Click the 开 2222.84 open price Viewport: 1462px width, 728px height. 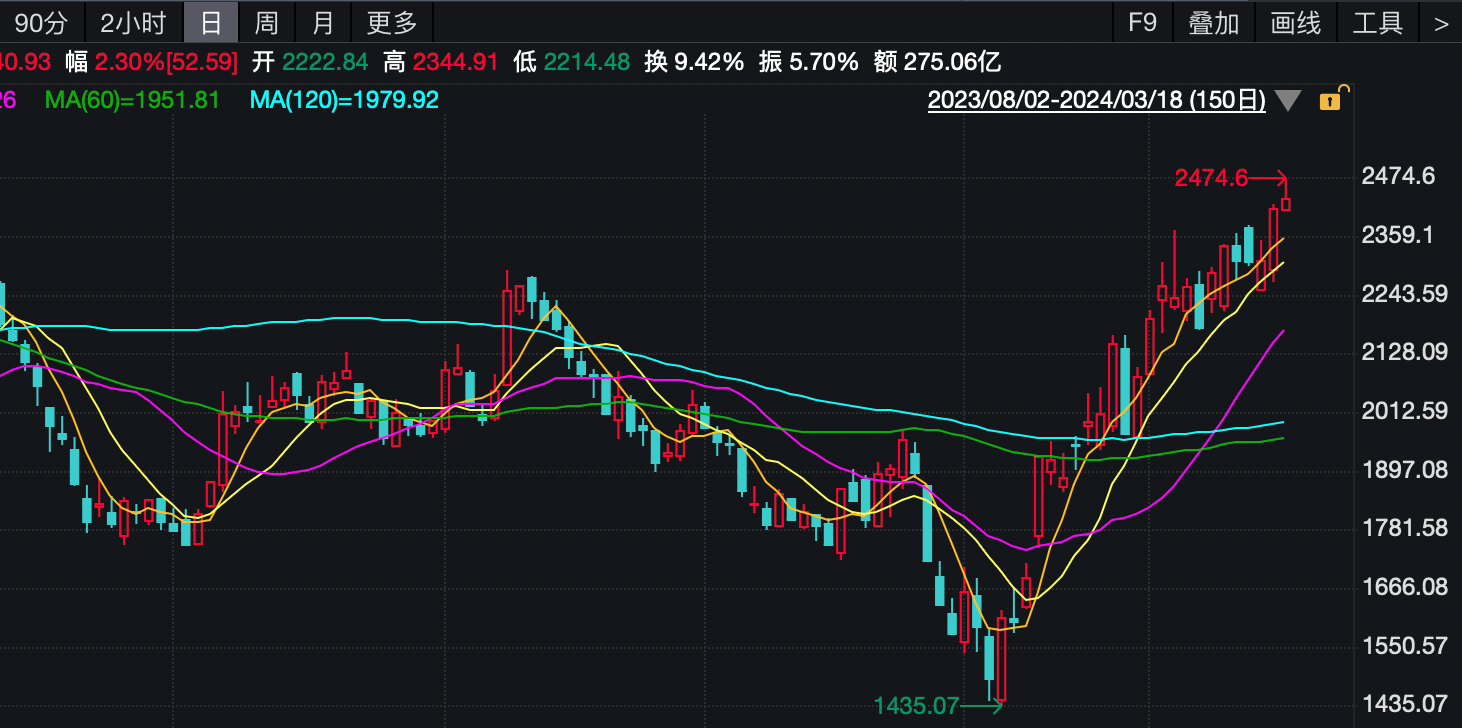pyautogui.click(x=310, y=63)
